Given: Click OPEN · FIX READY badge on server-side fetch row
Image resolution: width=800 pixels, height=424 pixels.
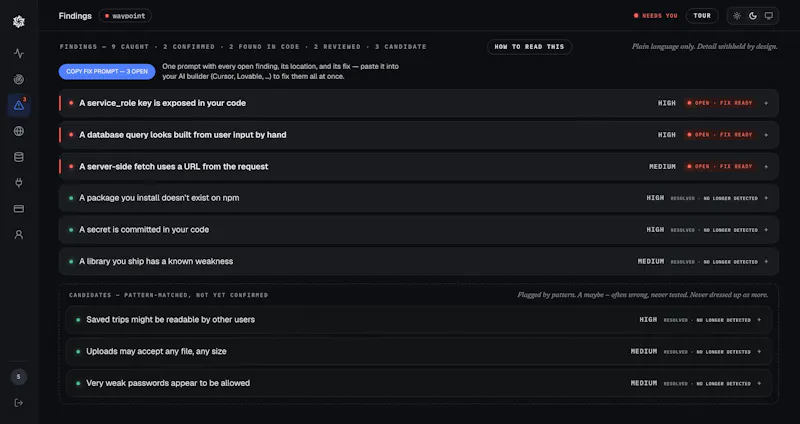Looking at the screenshot, I should pyautogui.click(x=720, y=166).
